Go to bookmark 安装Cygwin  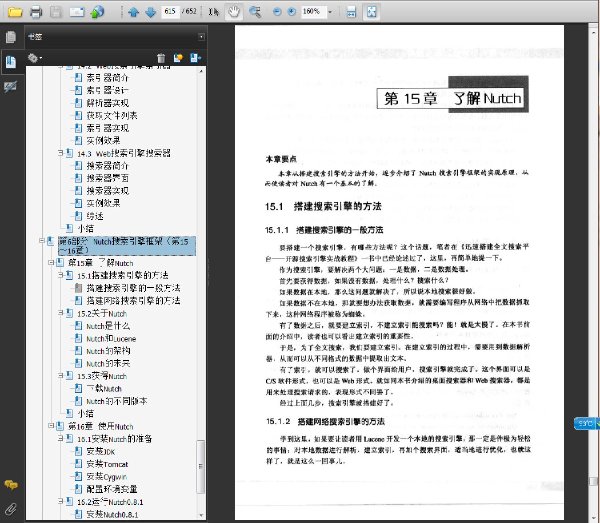106,476
